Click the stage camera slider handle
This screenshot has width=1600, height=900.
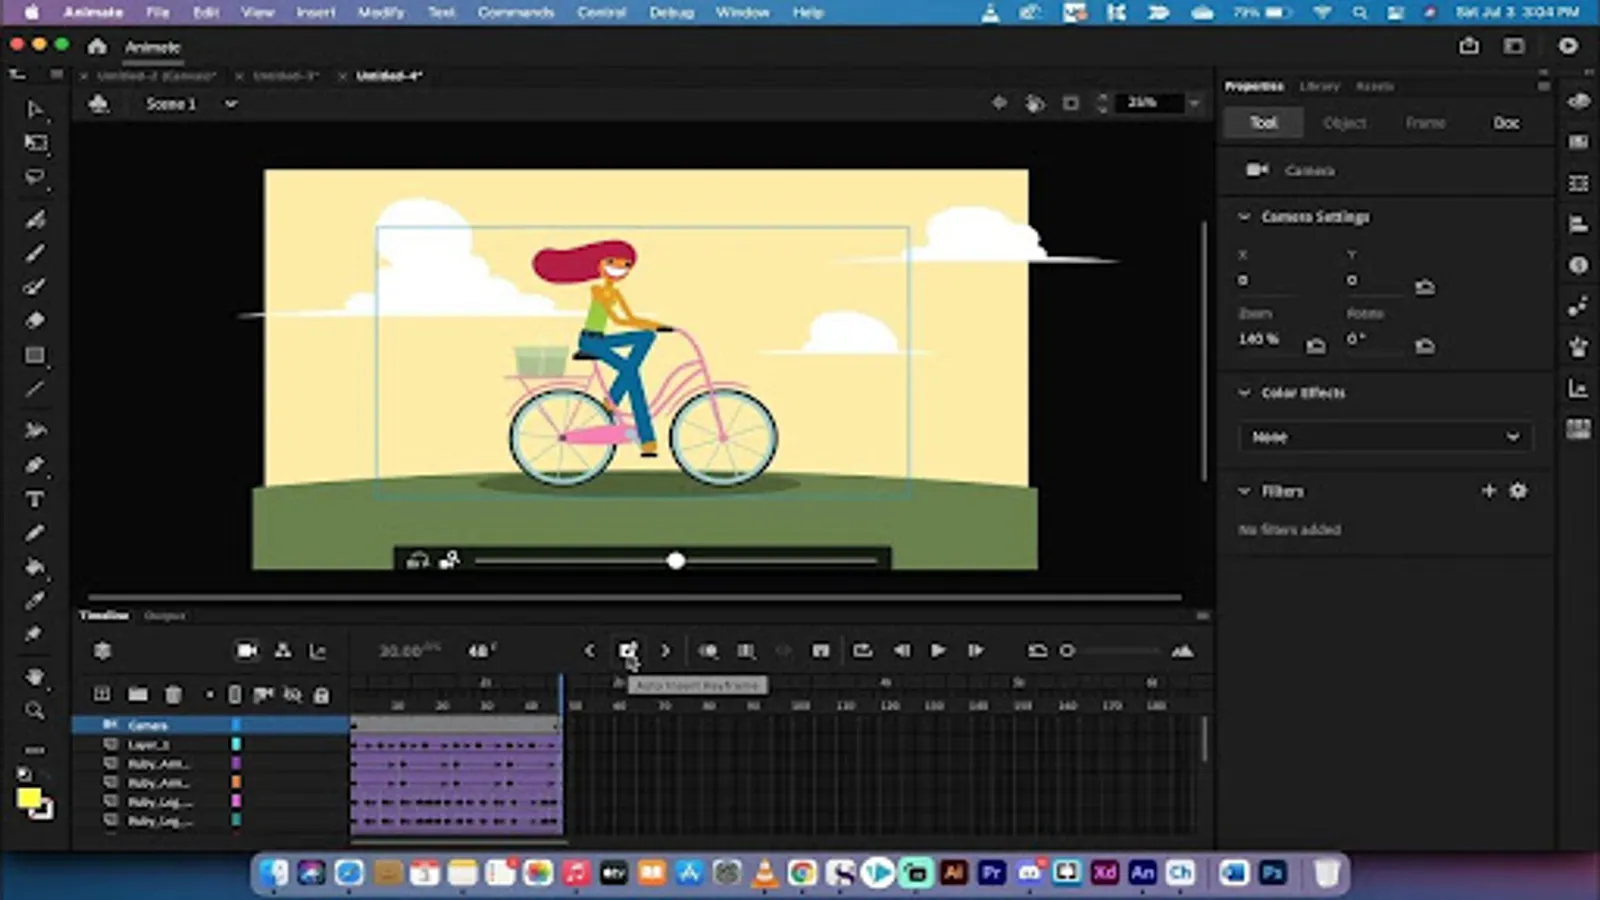pyautogui.click(x=676, y=561)
